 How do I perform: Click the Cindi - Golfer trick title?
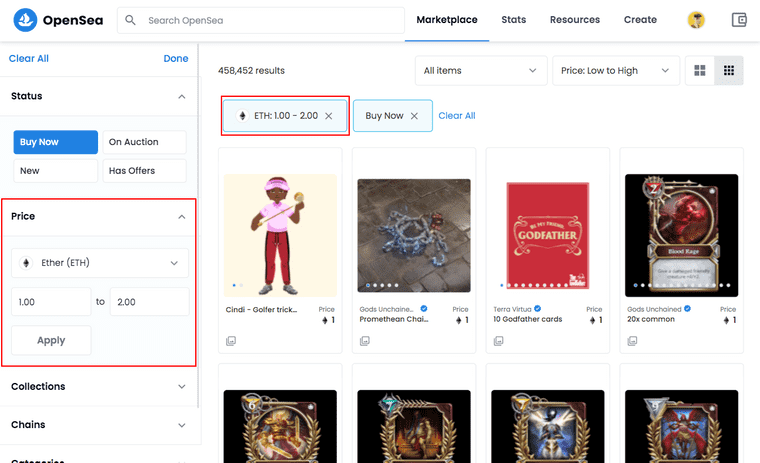pos(261,310)
